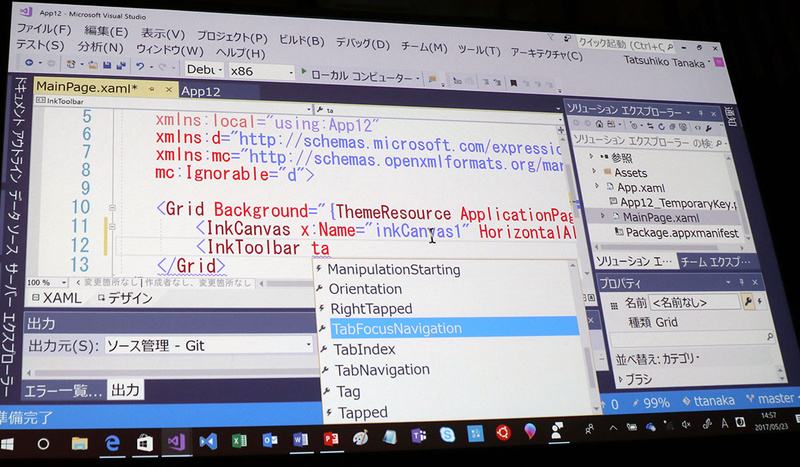Open the ビルド(B) menu
This screenshot has height=467, width=800.
pos(302,40)
